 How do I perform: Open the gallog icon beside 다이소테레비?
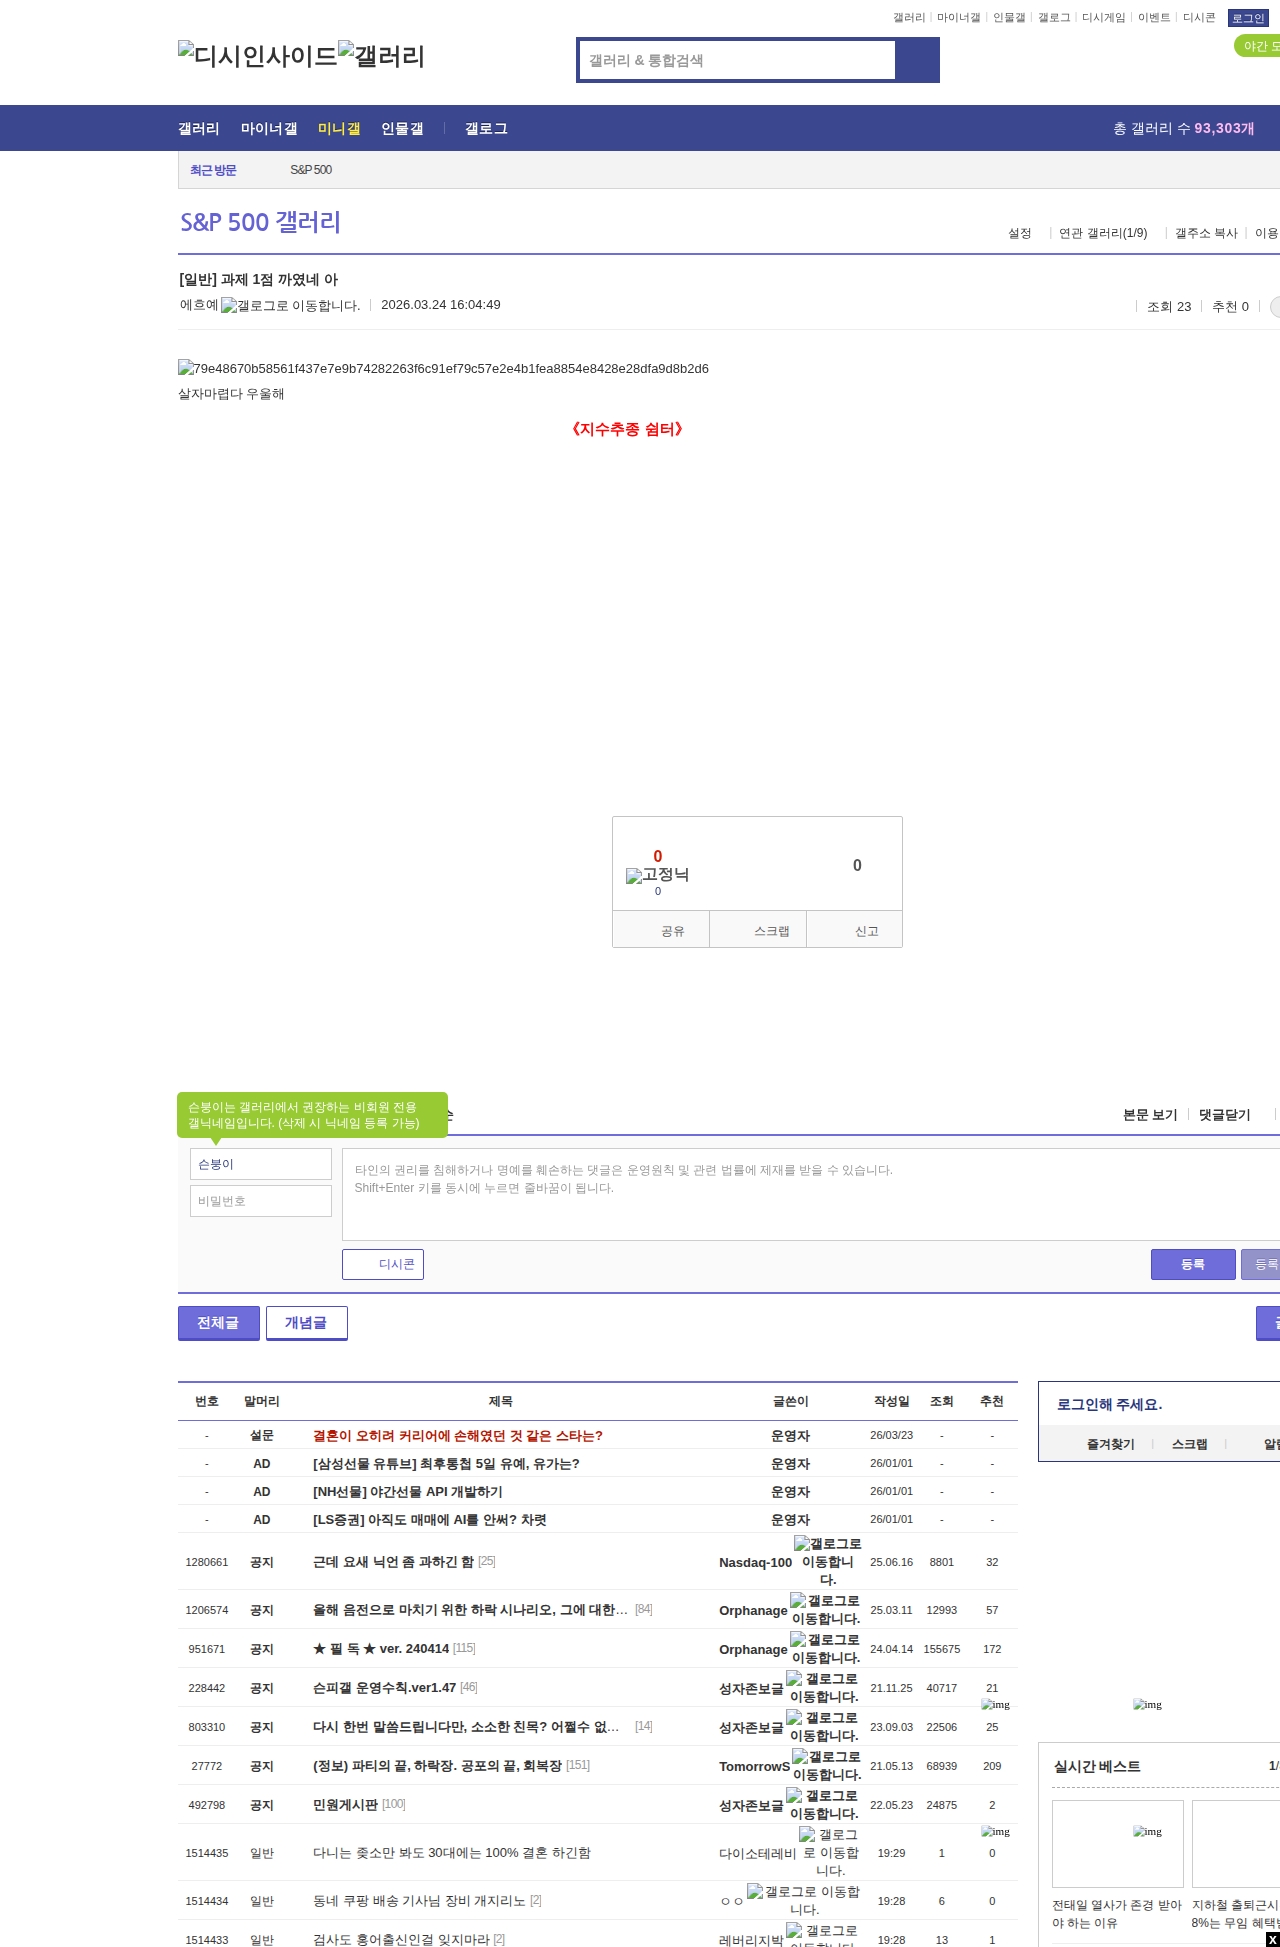pos(829,1853)
